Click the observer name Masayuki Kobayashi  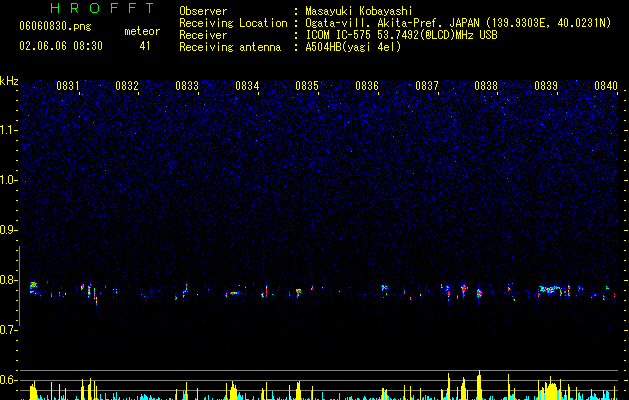[x=359, y=11]
